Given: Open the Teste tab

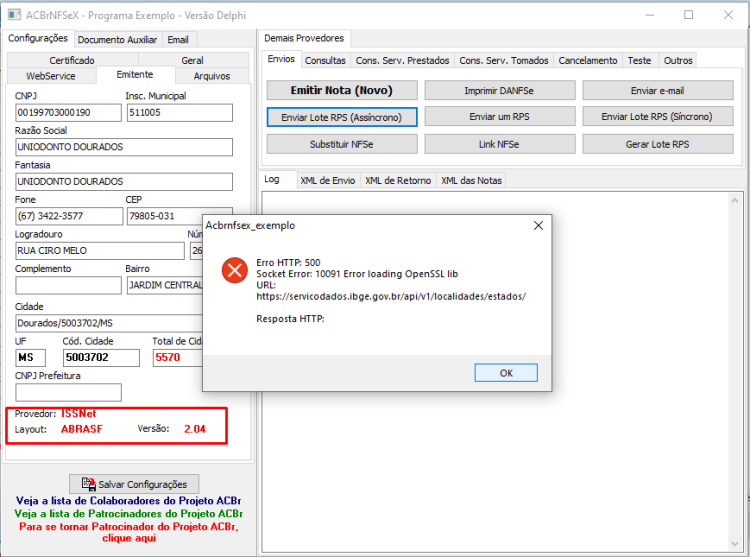Looking at the screenshot, I should (640, 61).
